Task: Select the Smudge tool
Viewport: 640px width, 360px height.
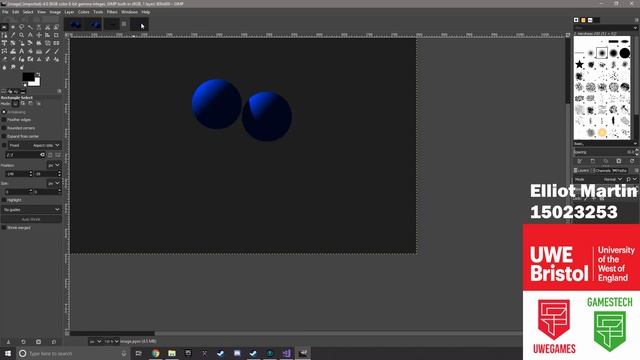Action: [x=13, y=67]
